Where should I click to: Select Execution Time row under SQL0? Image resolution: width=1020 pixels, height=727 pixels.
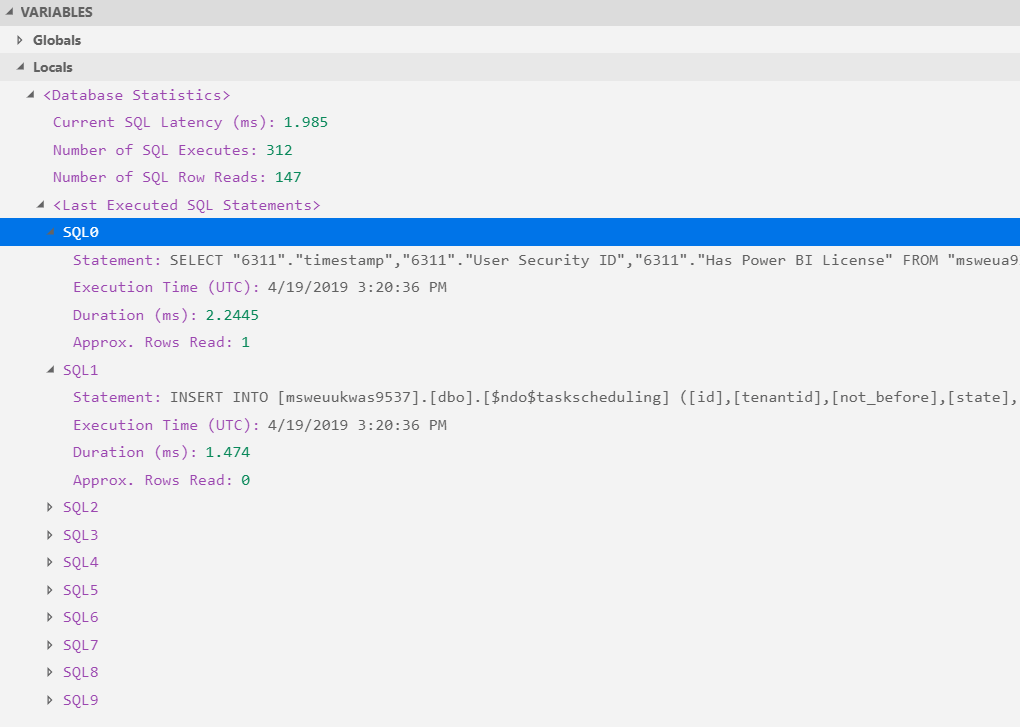[510, 287]
